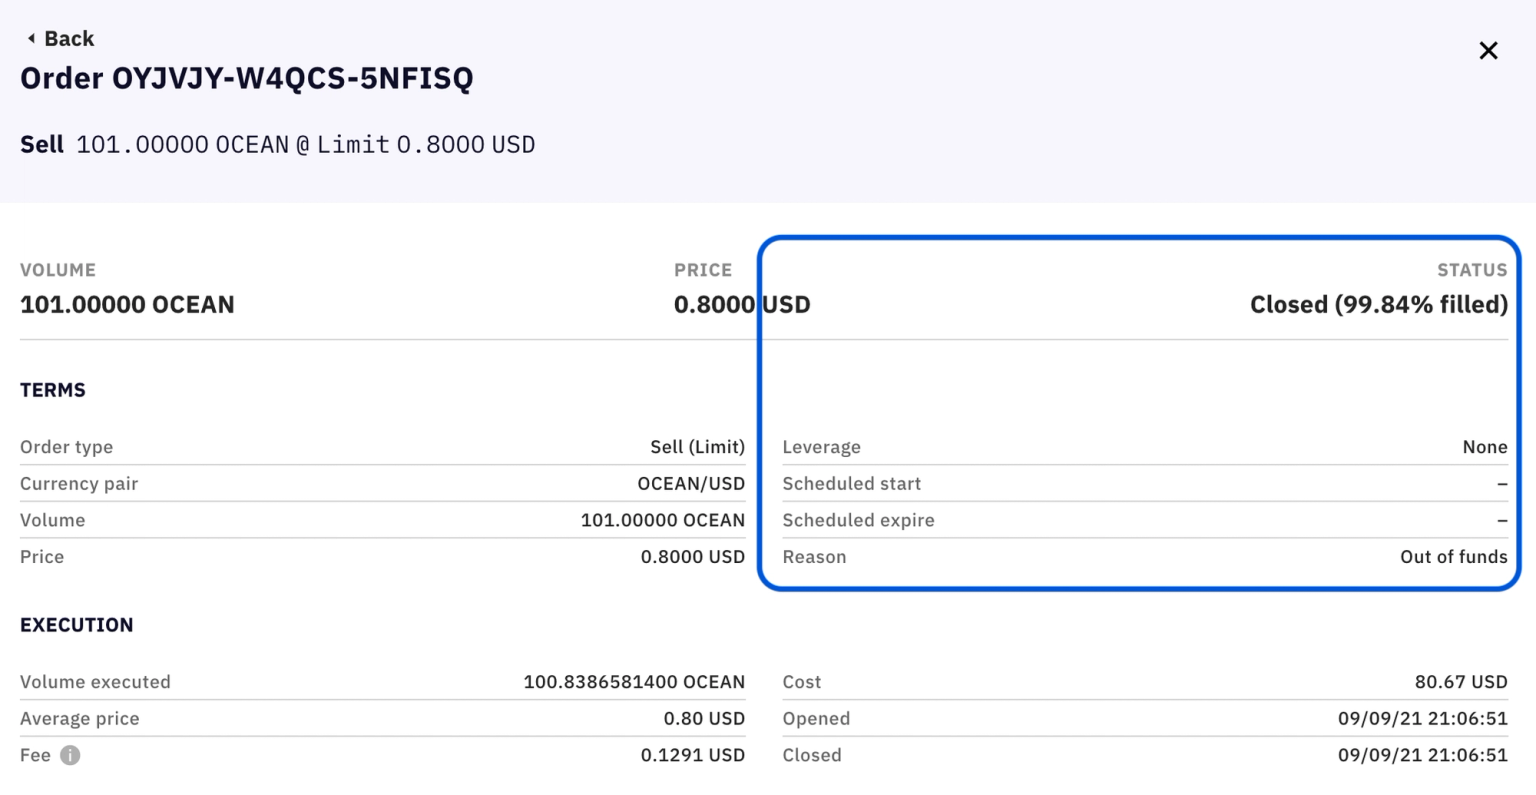Select the Back navigation link
This screenshot has width=1536, height=795.
coord(69,38)
